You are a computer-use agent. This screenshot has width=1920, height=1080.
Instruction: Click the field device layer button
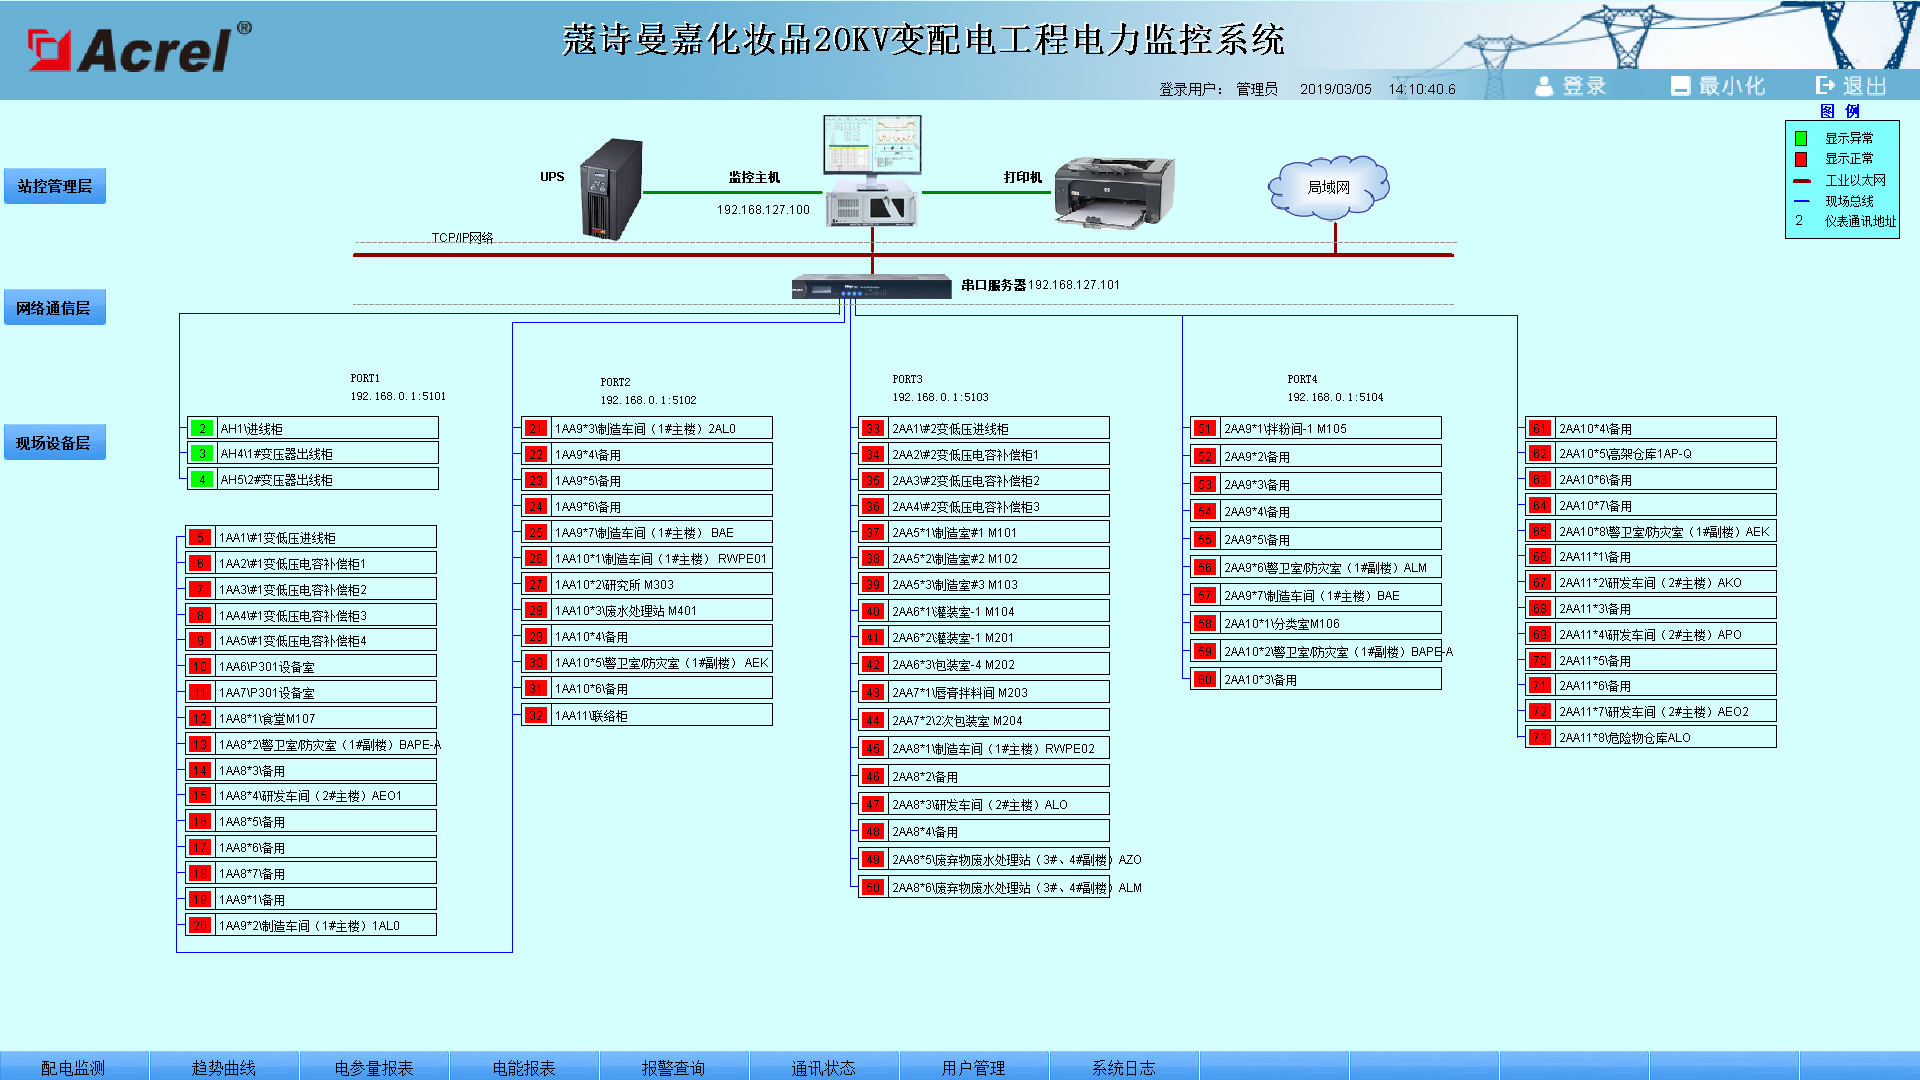click(54, 443)
